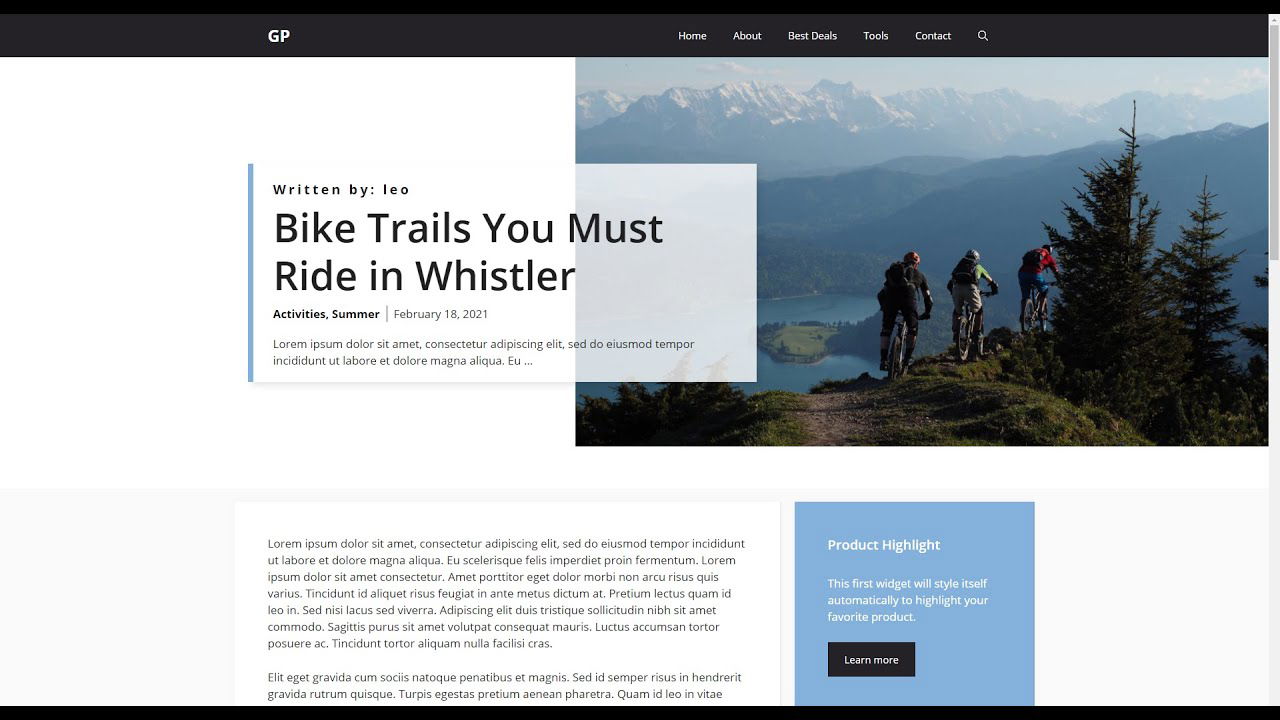The width and height of the screenshot is (1280, 720).
Task: Click the blue Product Highlight widget description
Action: 908,600
